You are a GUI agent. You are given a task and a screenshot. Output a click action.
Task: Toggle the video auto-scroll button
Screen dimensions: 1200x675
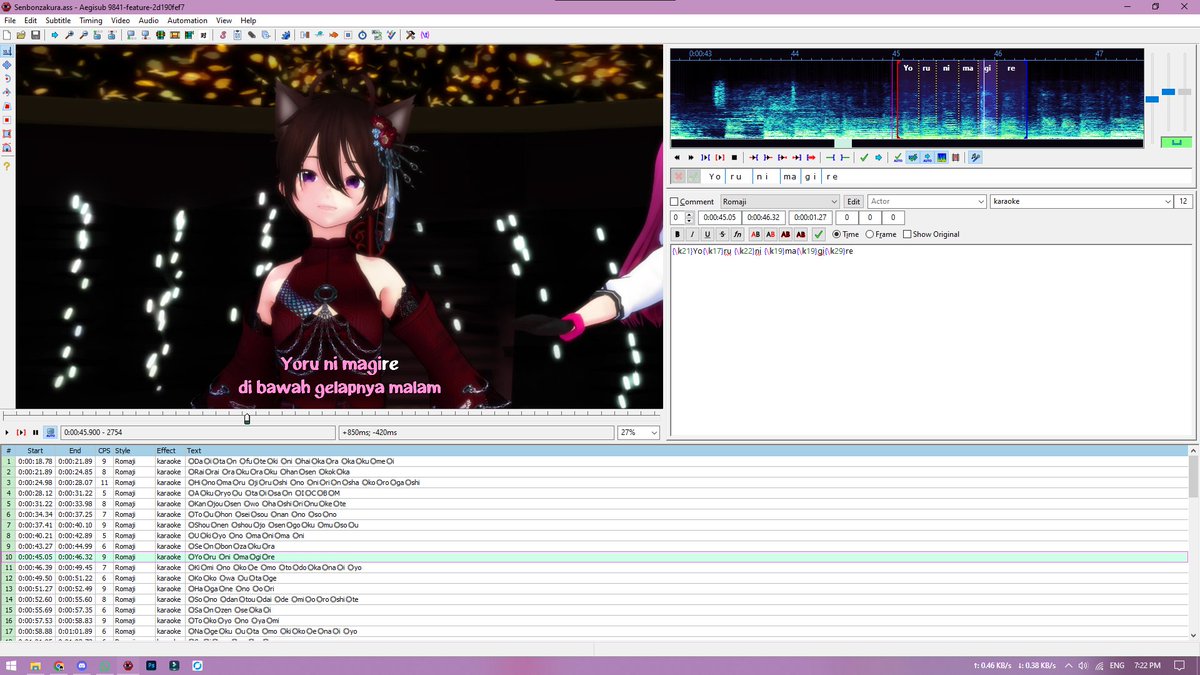[x=50, y=432]
